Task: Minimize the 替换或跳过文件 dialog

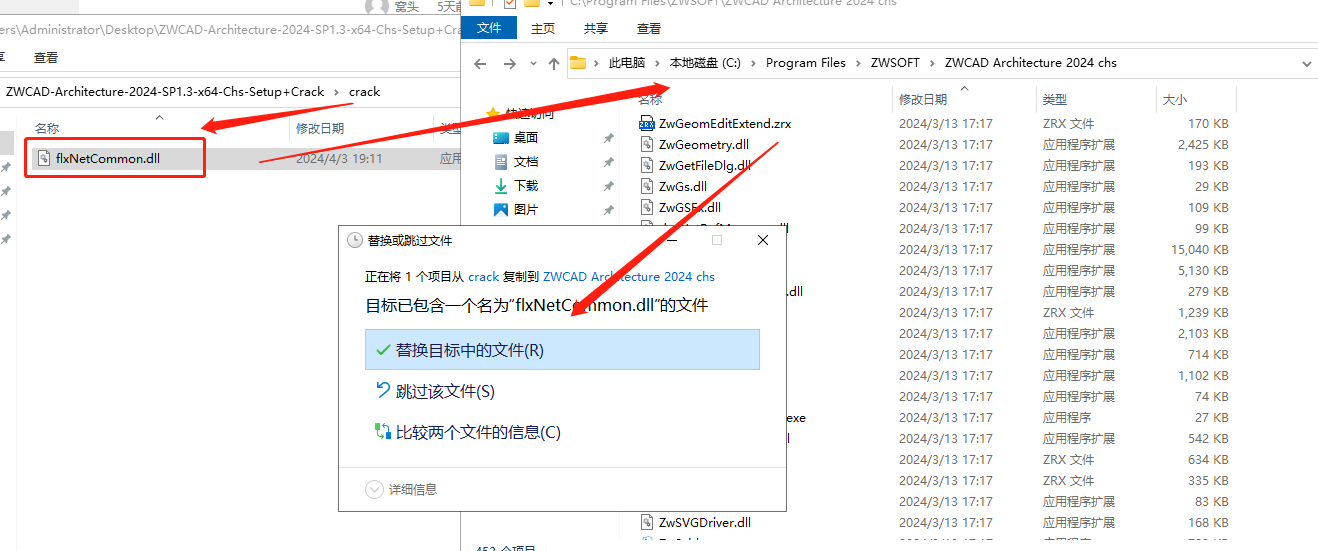Action: coord(671,241)
